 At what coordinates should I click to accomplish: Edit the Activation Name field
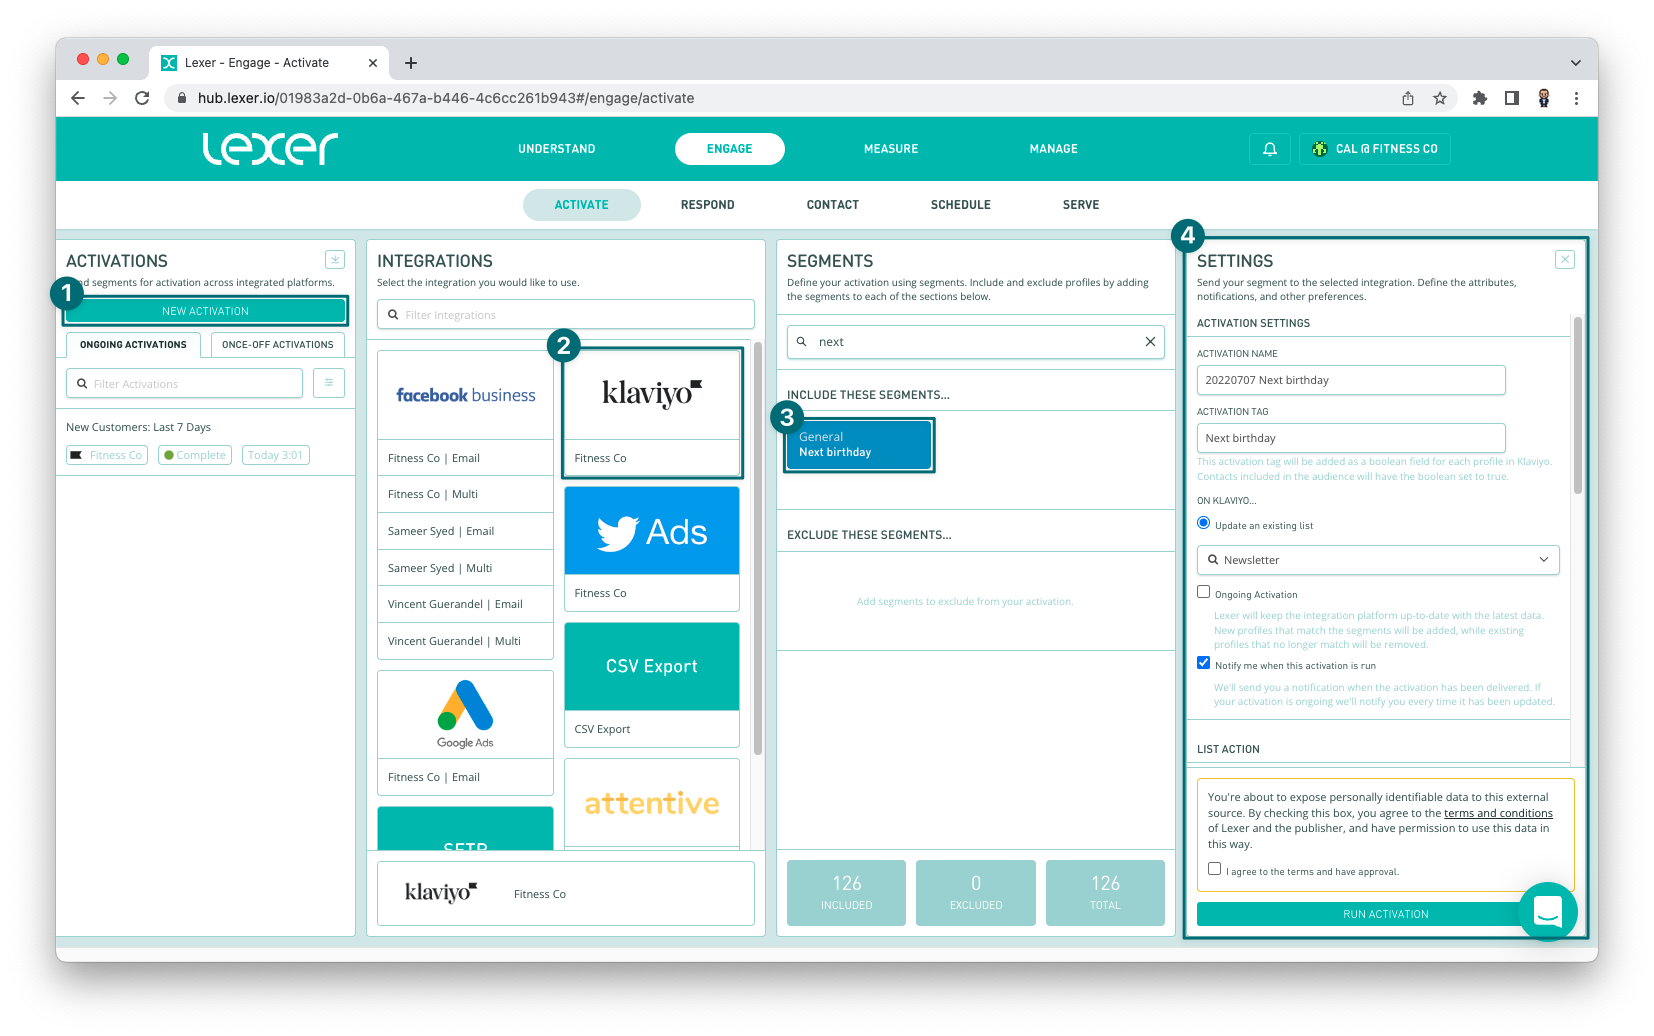[1351, 380]
